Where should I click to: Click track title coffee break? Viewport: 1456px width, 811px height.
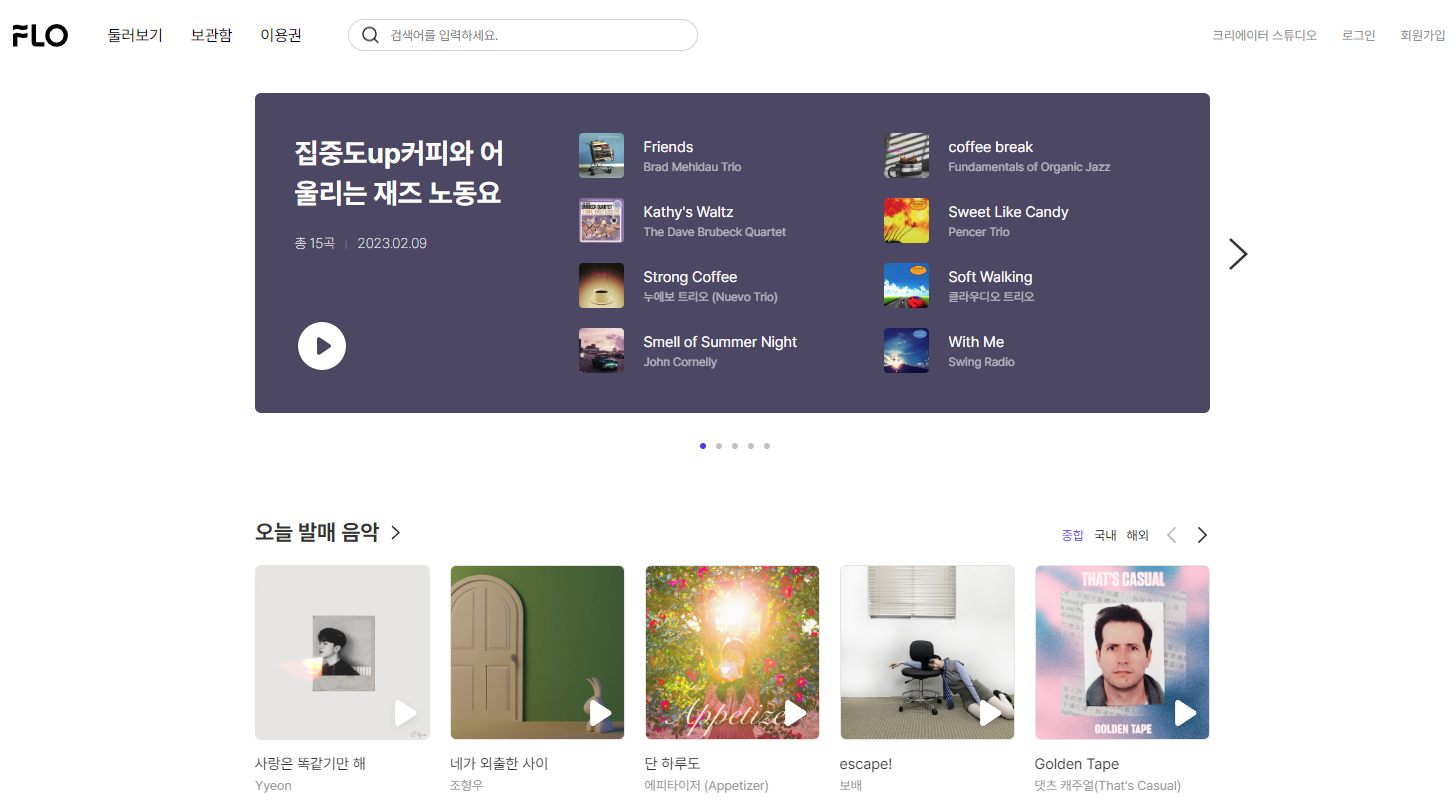pyautogui.click(x=990, y=147)
